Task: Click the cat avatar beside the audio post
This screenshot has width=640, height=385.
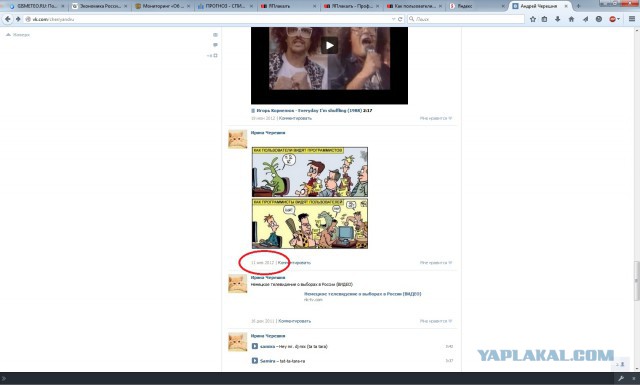Action: [x=238, y=342]
